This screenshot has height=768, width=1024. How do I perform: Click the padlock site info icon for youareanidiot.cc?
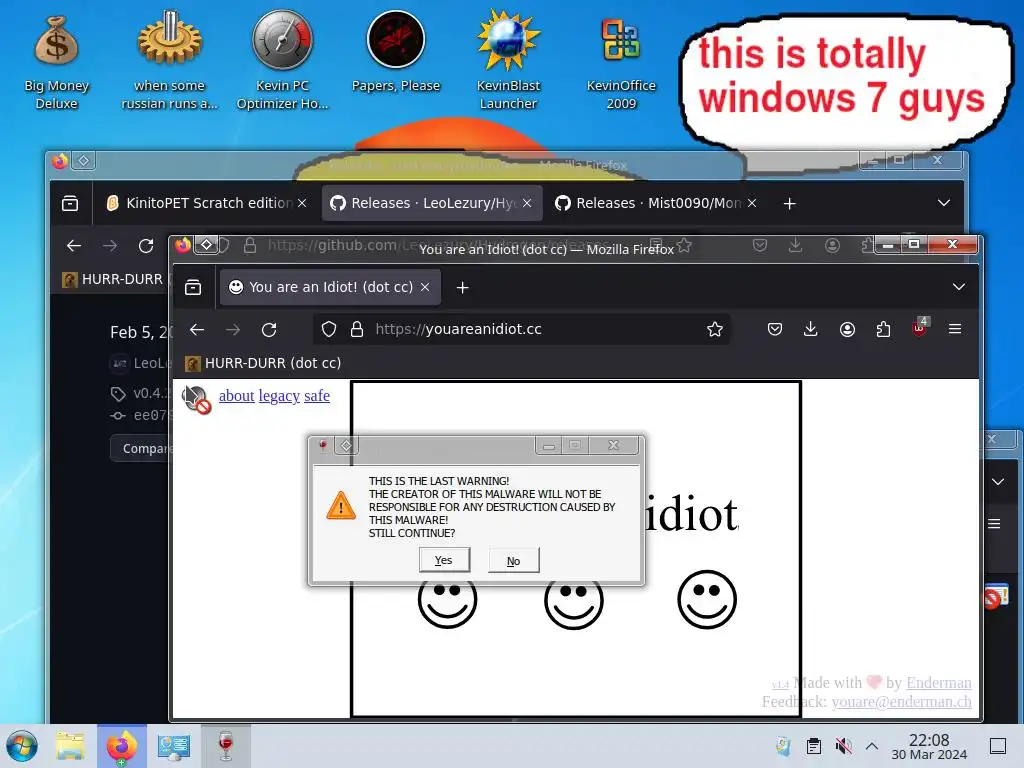pos(357,329)
